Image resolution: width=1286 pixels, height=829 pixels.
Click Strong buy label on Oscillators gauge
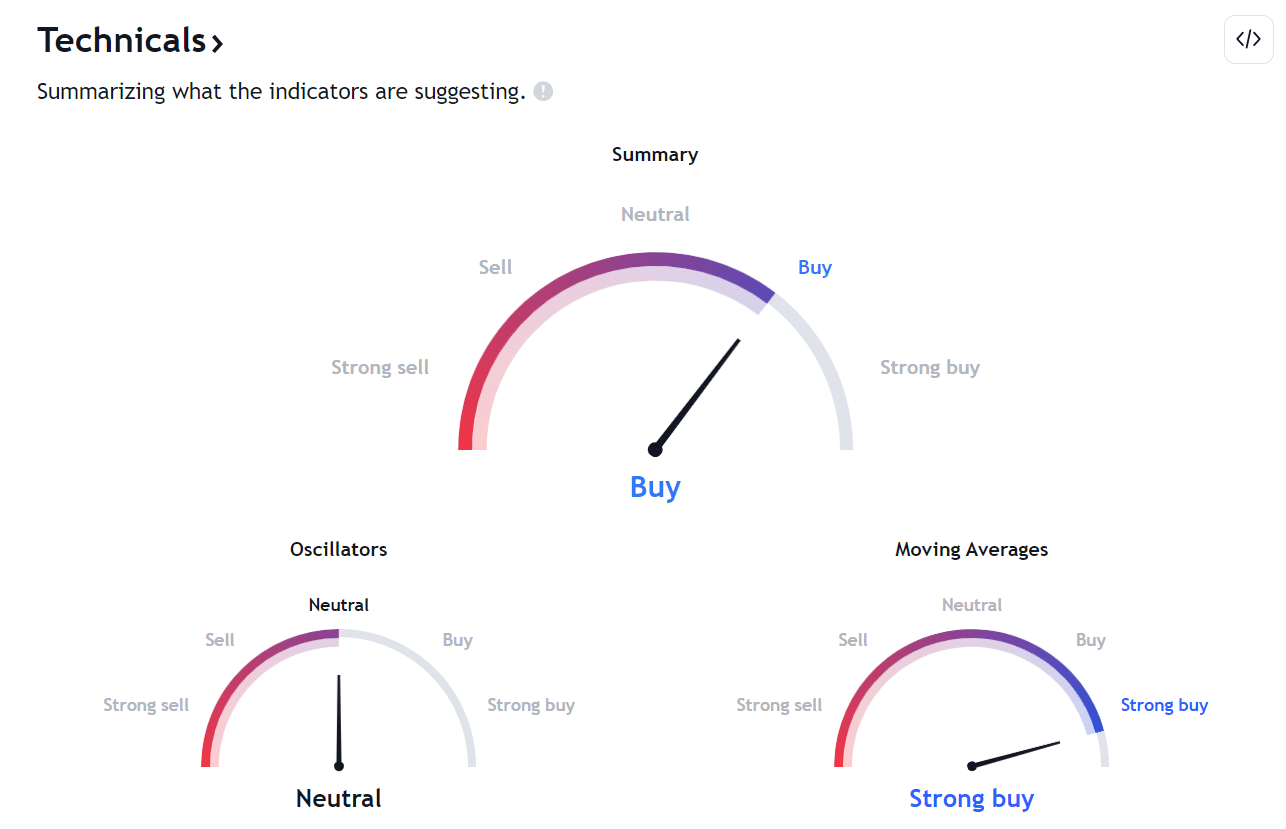tap(531, 705)
